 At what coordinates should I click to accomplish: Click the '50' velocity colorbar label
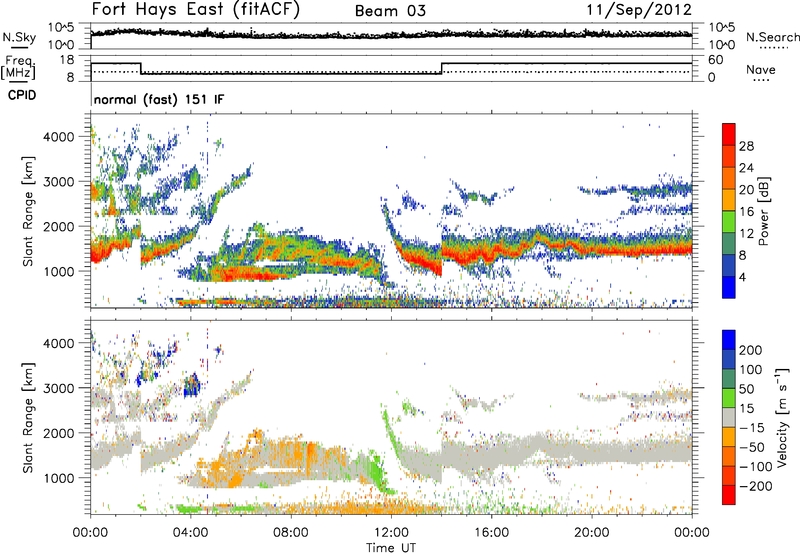click(746, 389)
